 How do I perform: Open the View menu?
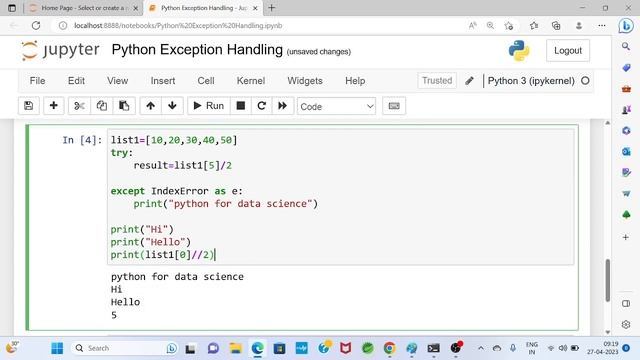tap(118, 81)
